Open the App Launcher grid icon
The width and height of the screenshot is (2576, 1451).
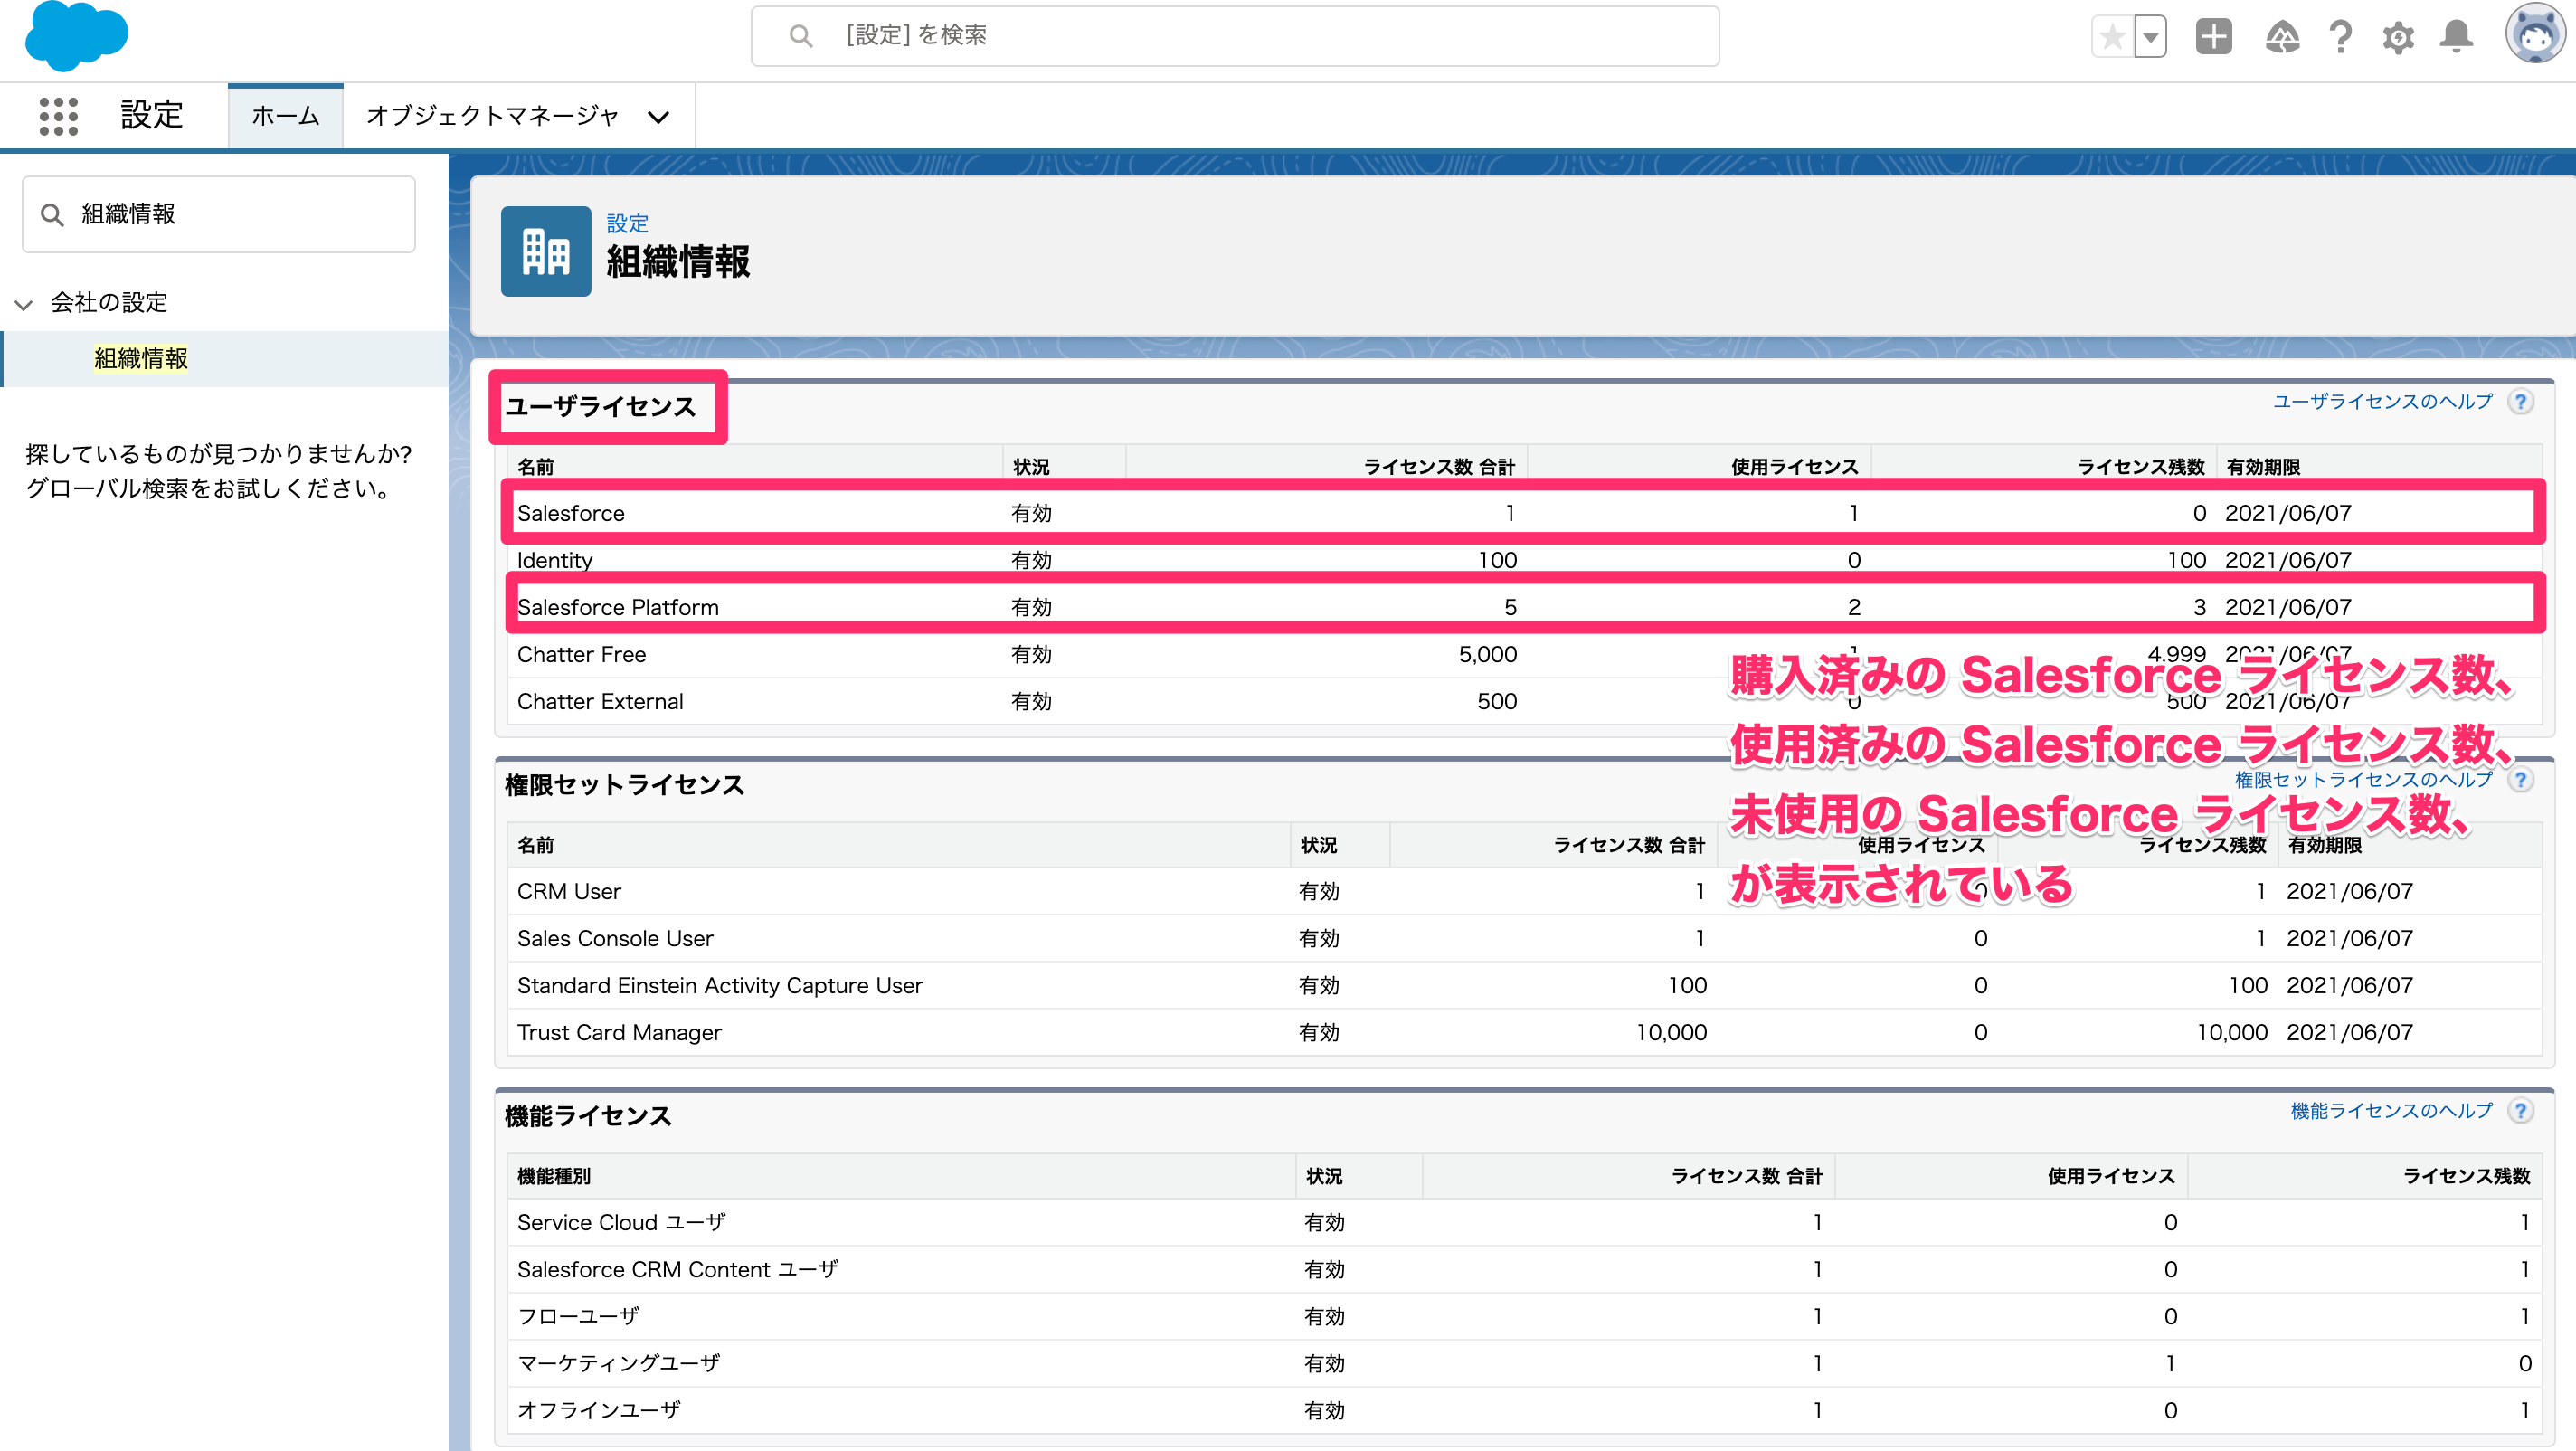58,116
